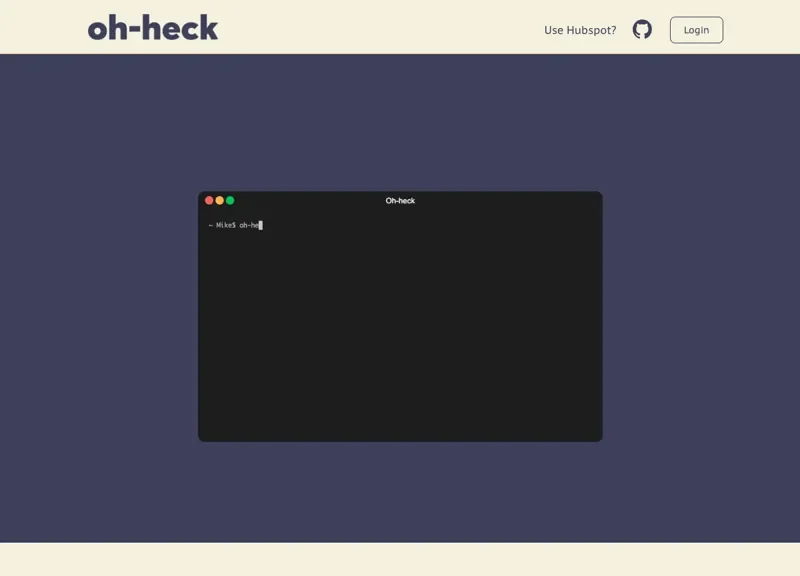Viewport: 800px width, 576px height.
Task: Click the tilde home directory symbol in the prompt
Action: tap(209, 223)
